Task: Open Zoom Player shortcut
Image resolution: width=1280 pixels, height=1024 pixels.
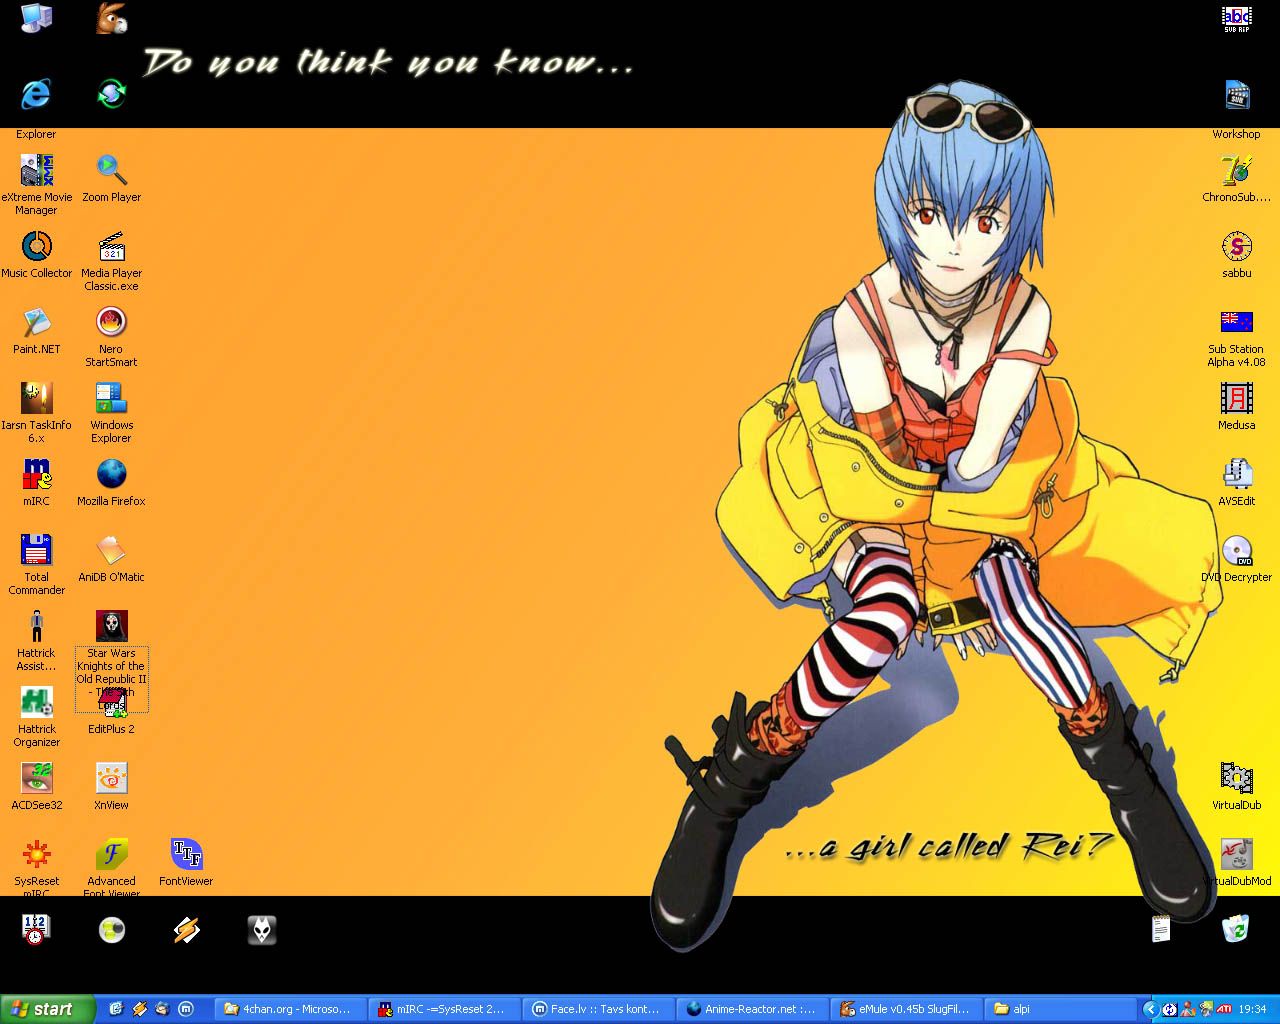Action: click(111, 170)
